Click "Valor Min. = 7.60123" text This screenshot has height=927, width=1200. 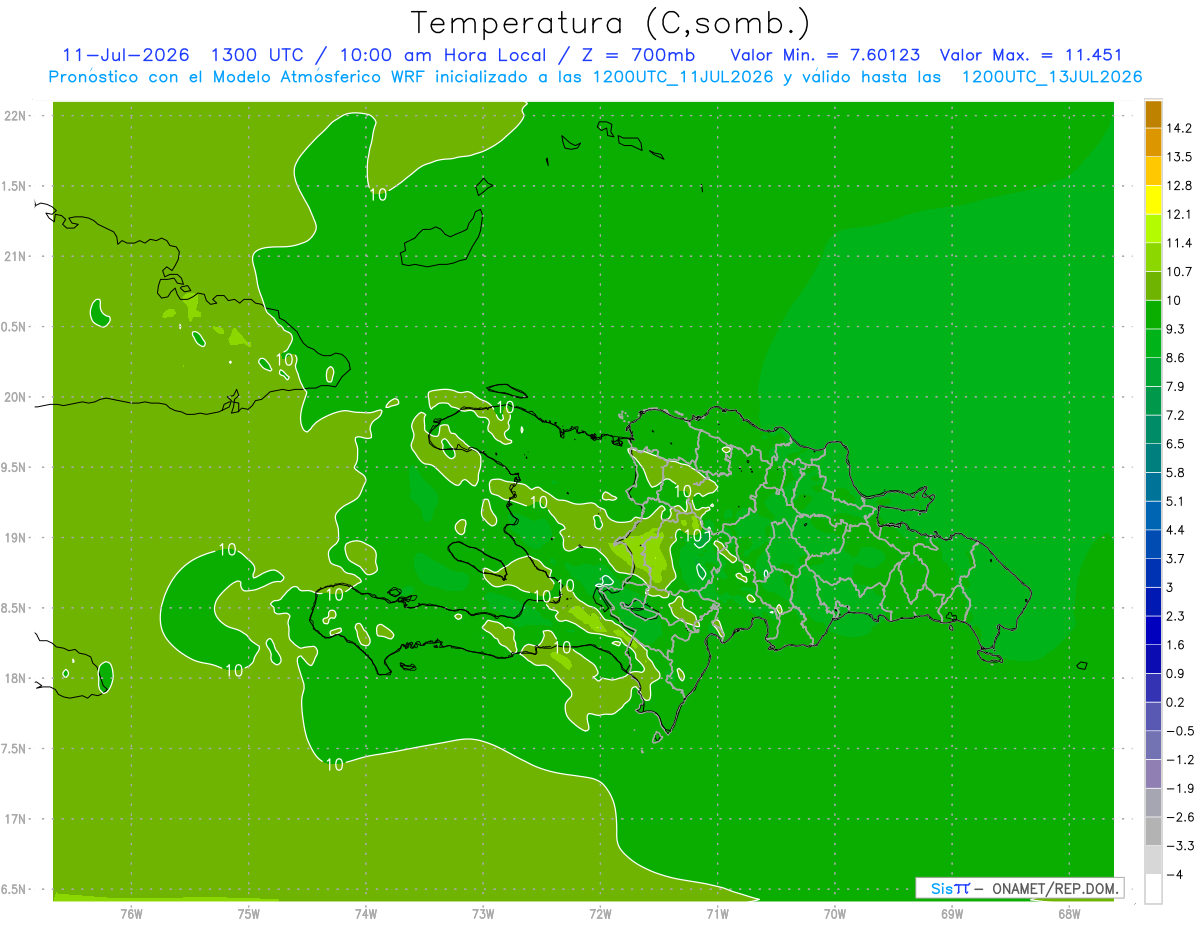coord(826,55)
